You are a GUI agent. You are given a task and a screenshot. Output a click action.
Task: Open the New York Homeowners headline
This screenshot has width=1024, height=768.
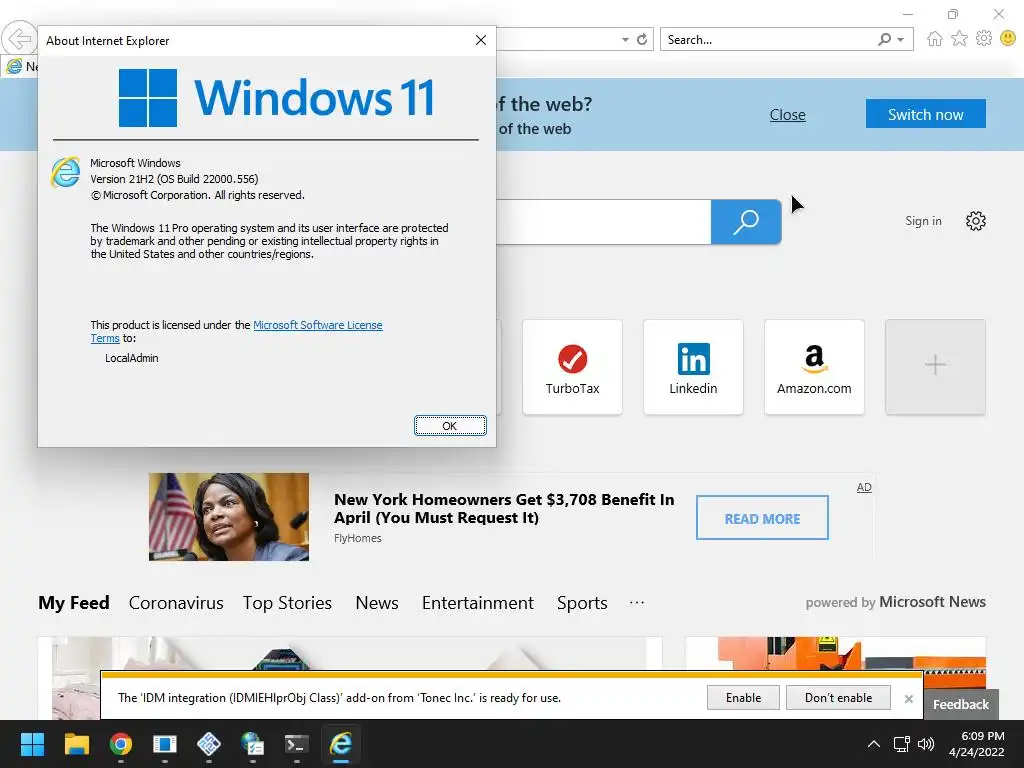[504, 509]
